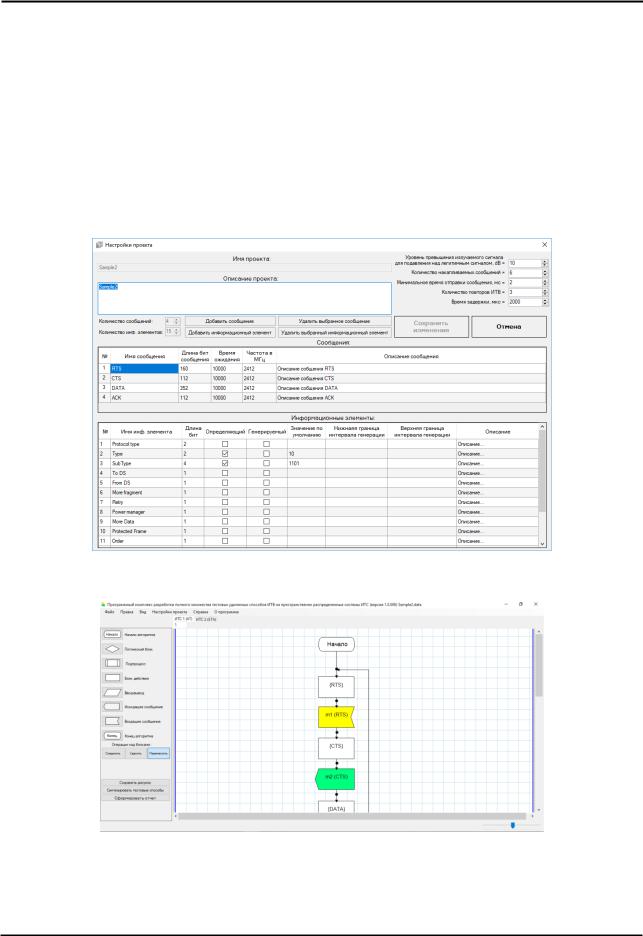Click the project description text field
This screenshot has width=643, height=936.
point(245,298)
